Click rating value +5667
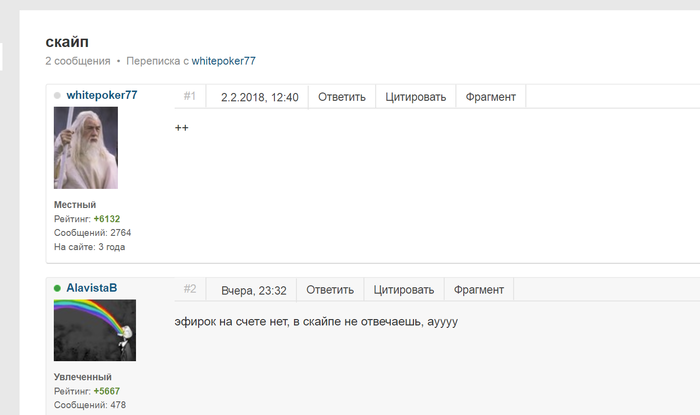The width and height of the screenshot is (700, 415). (107, 391)
